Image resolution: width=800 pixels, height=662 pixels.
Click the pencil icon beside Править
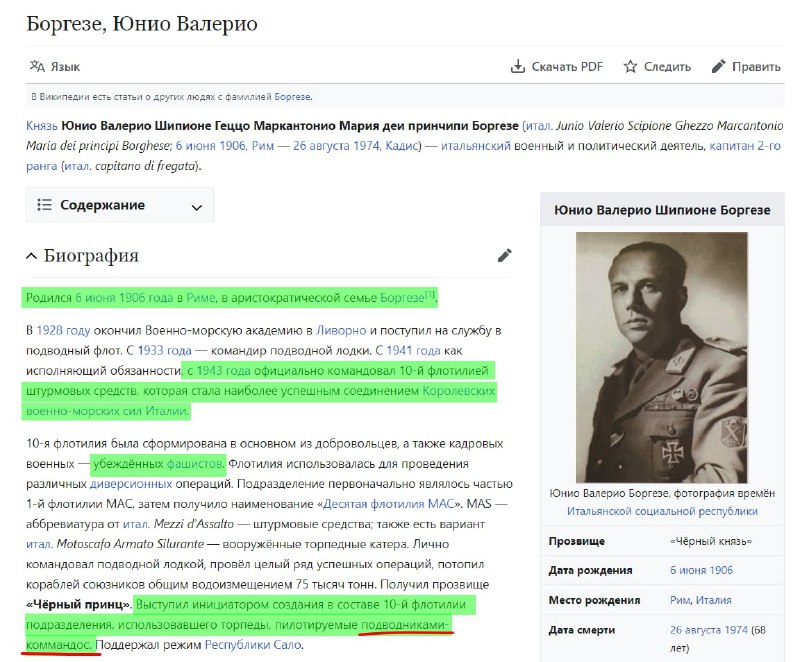point(718,66)
